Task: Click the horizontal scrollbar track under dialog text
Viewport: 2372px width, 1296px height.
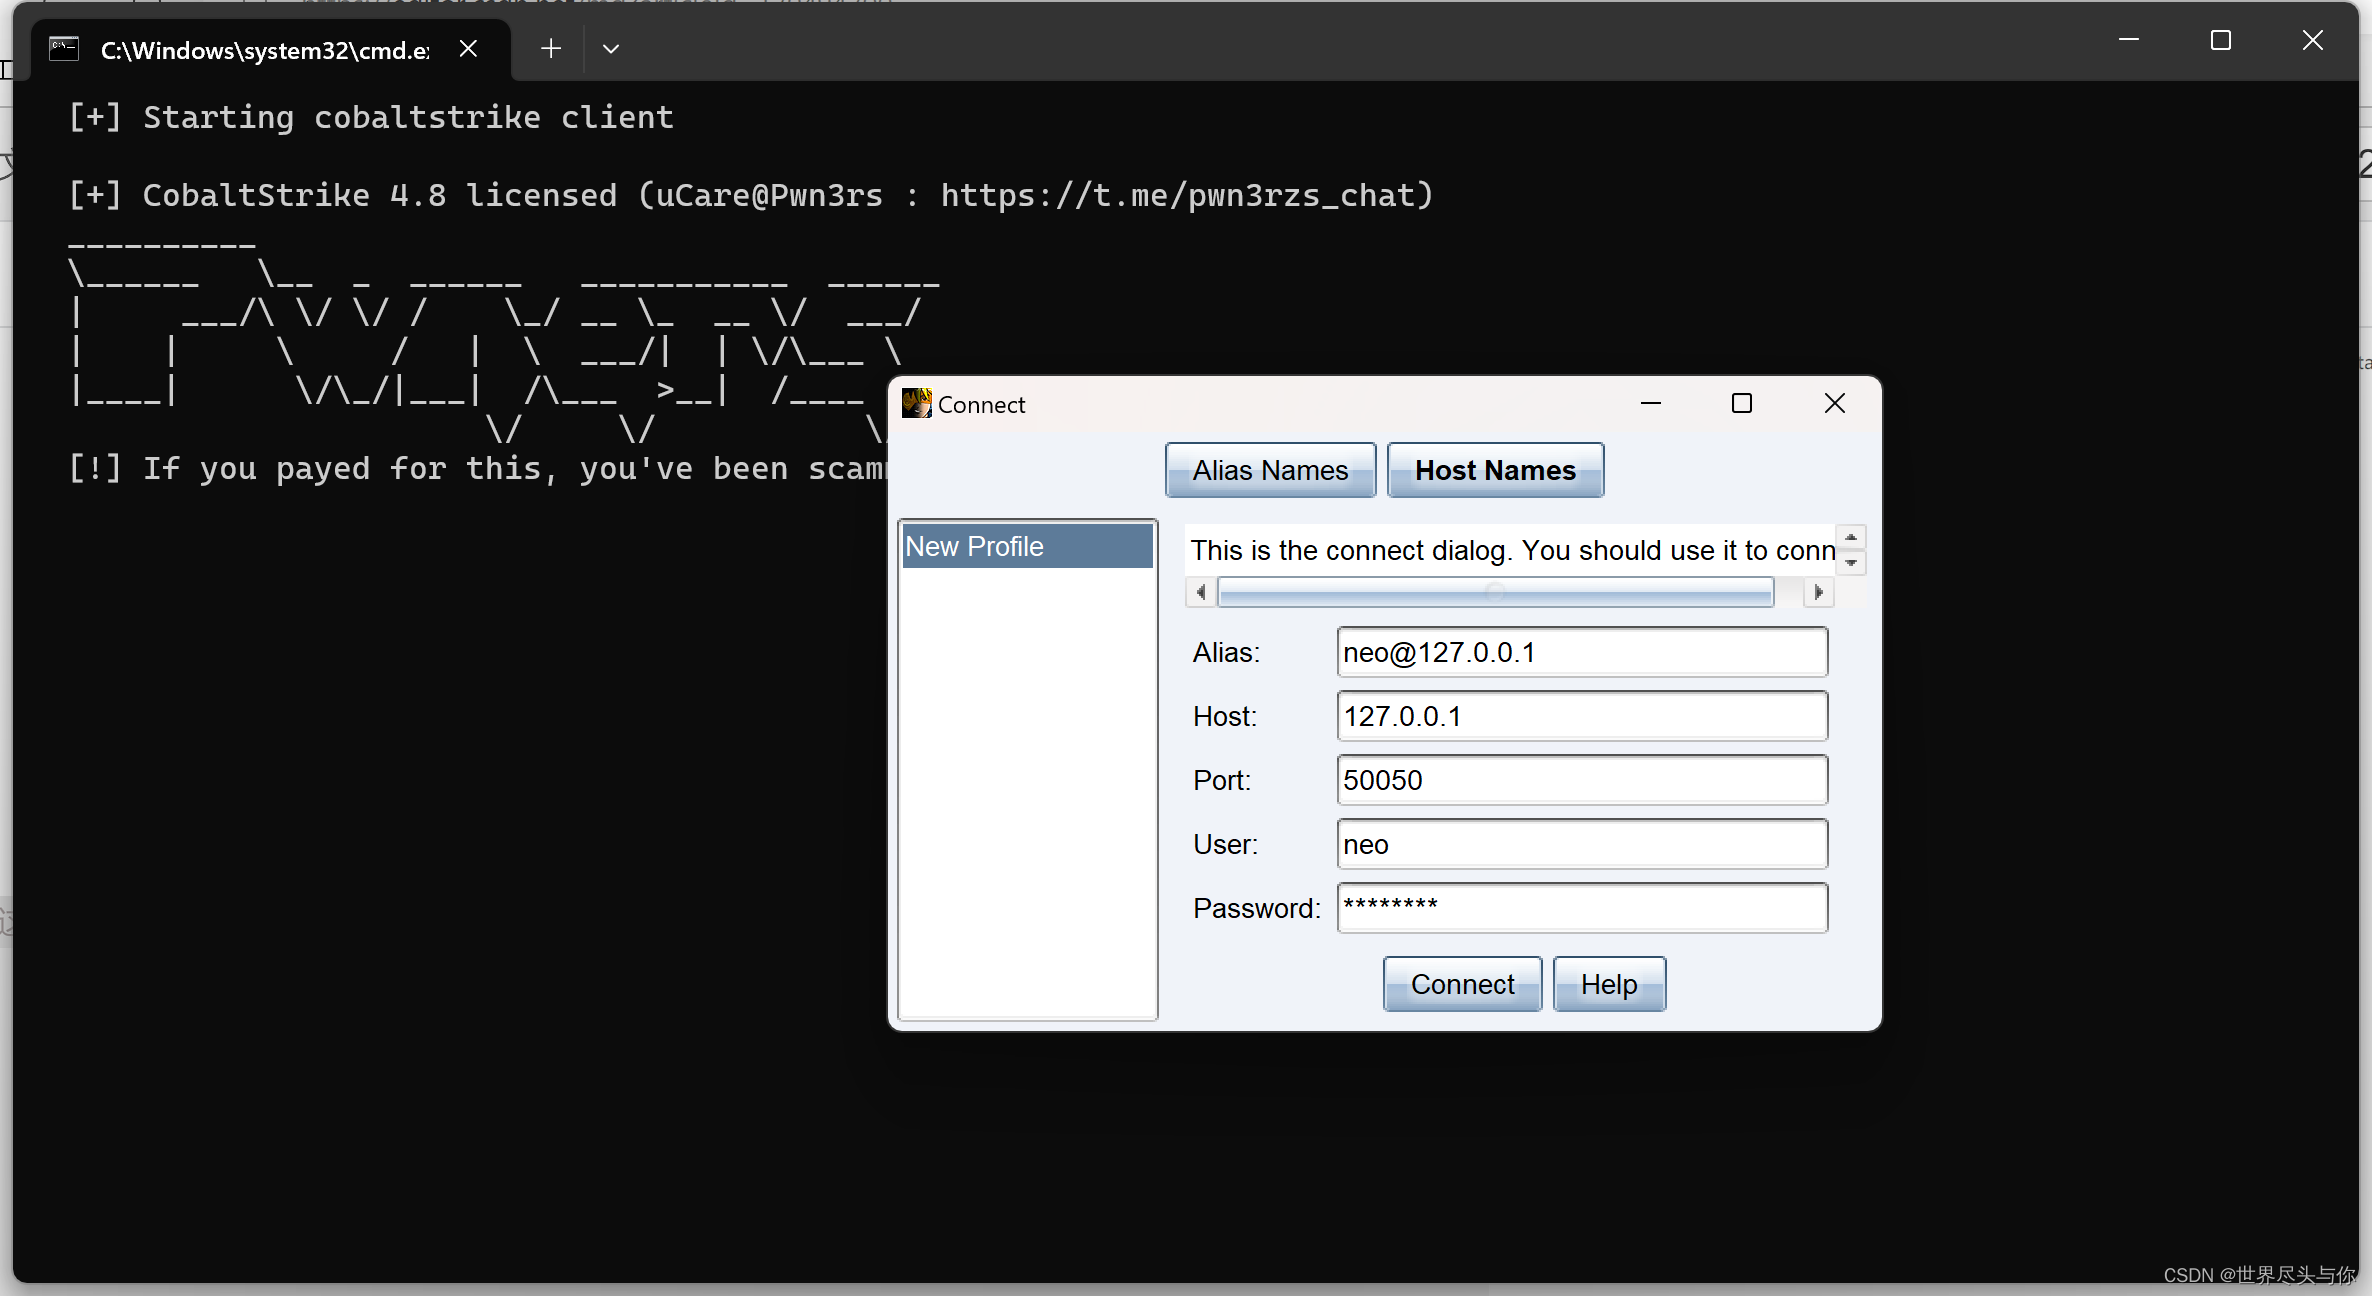Action: [1495, 592]
